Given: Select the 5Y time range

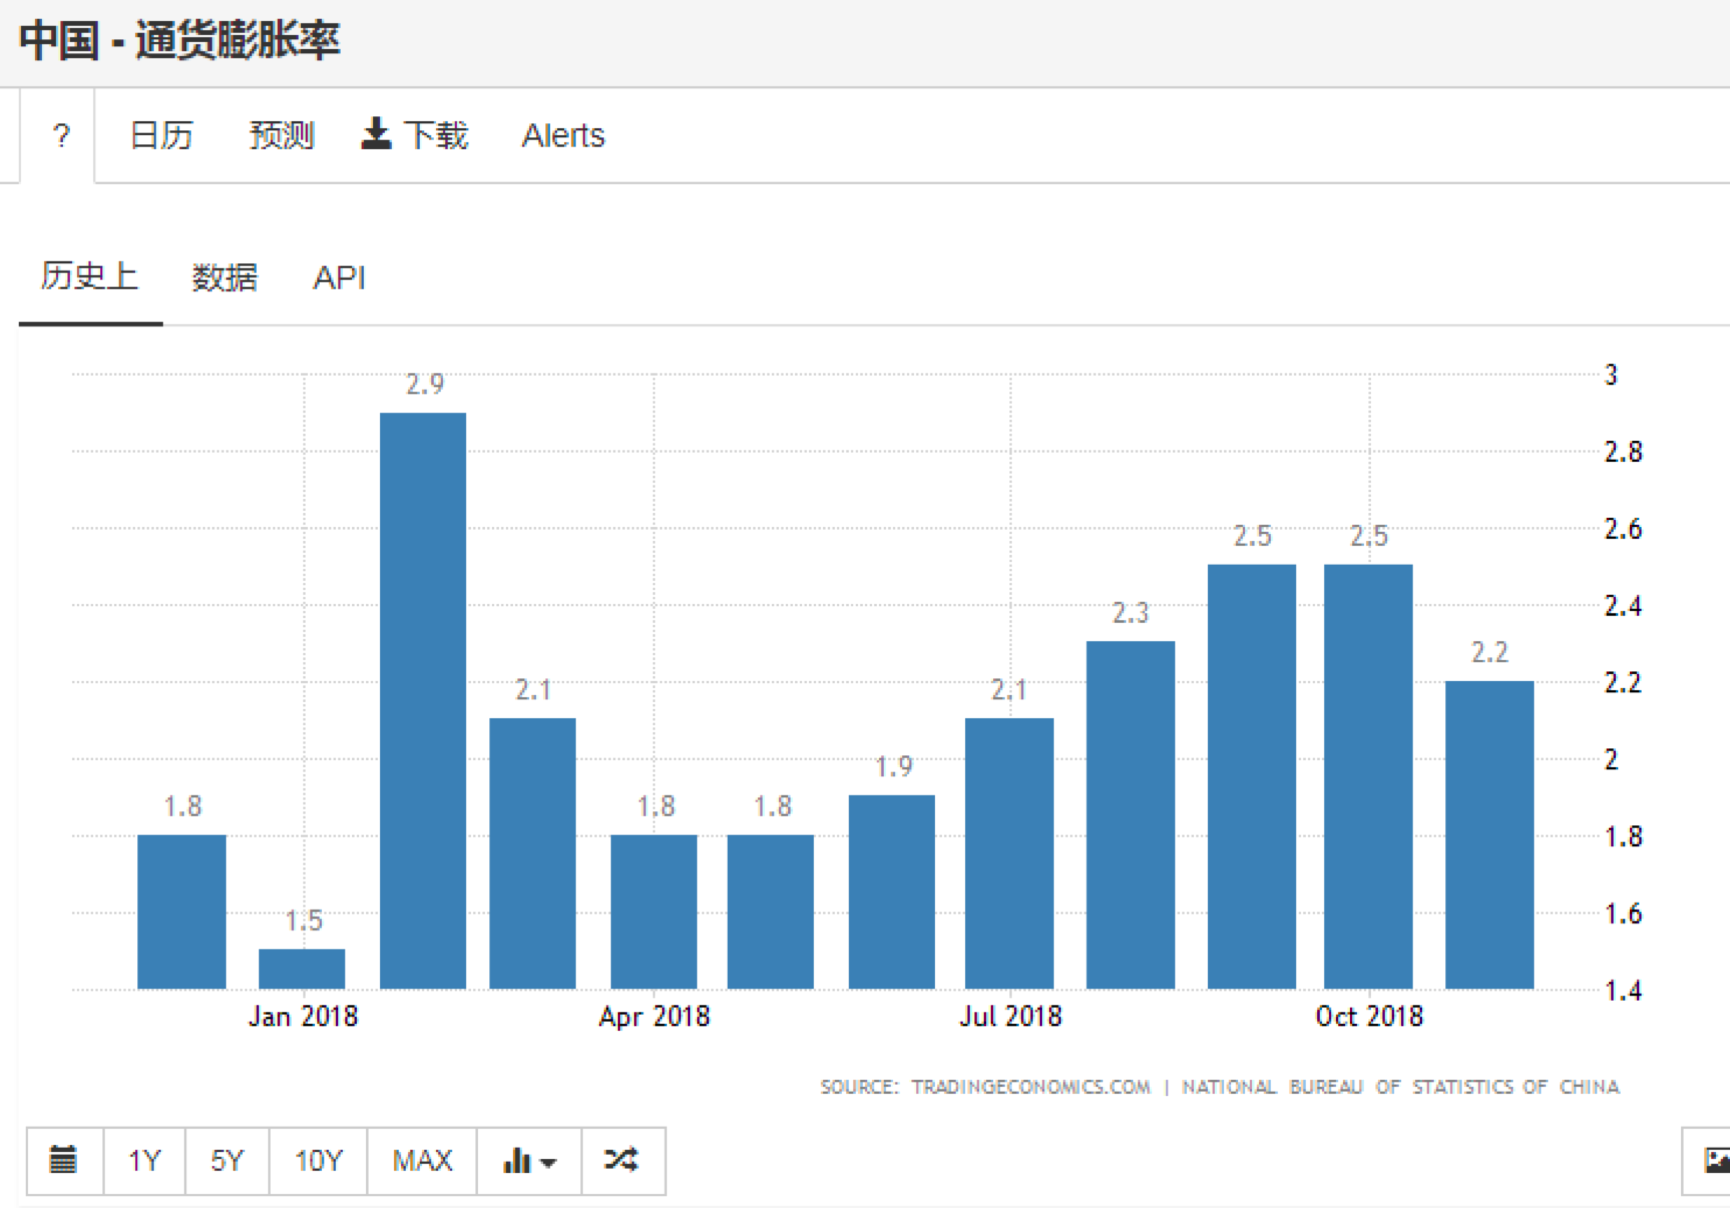Looking at the screenshot, I should (x=227, y=1160).
